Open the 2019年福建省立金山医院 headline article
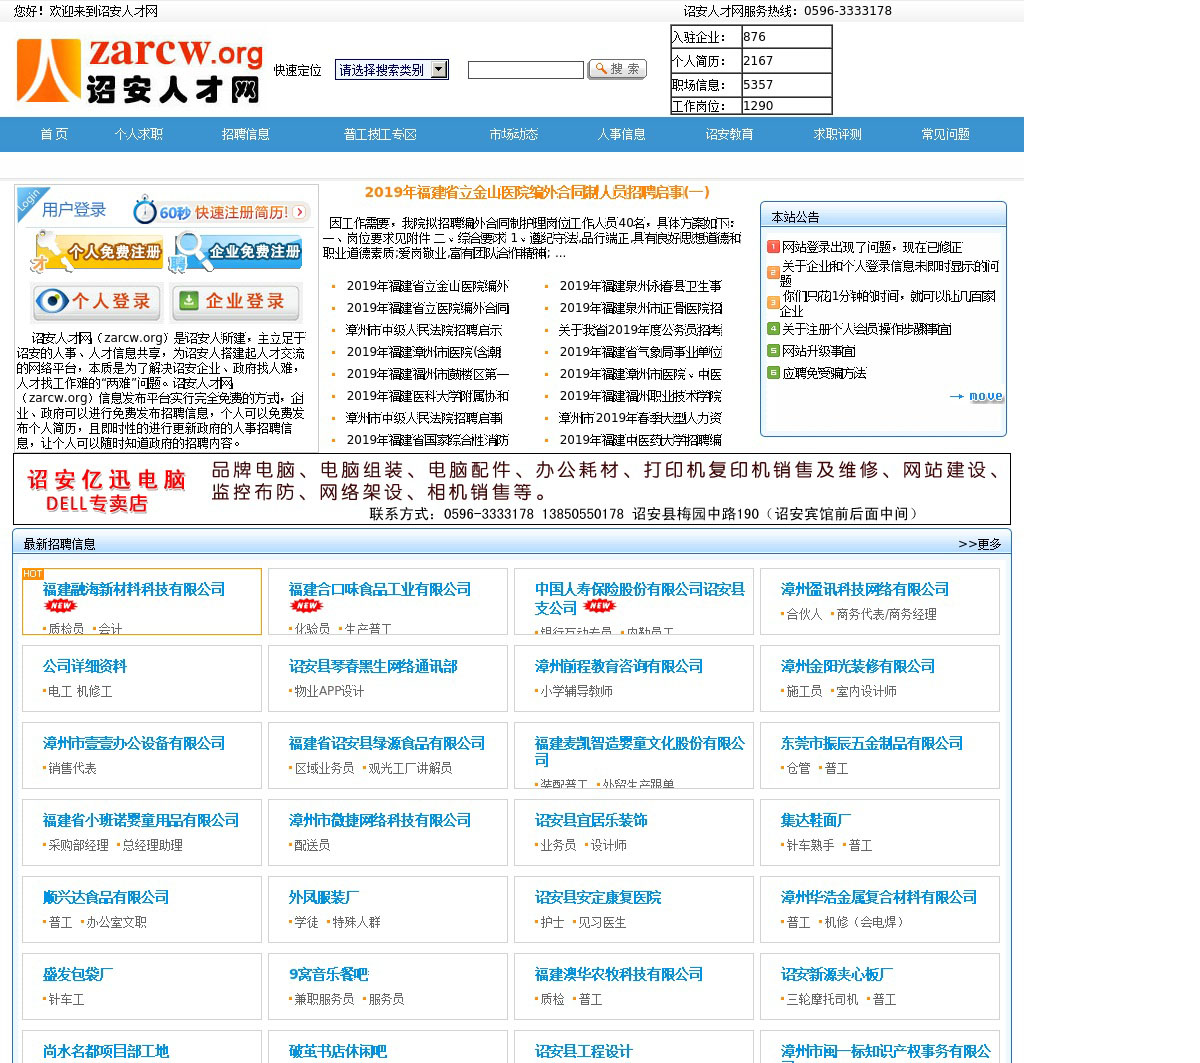Screen dimensions: 1200x1063 pyautogui.click(x=537, y=192)
